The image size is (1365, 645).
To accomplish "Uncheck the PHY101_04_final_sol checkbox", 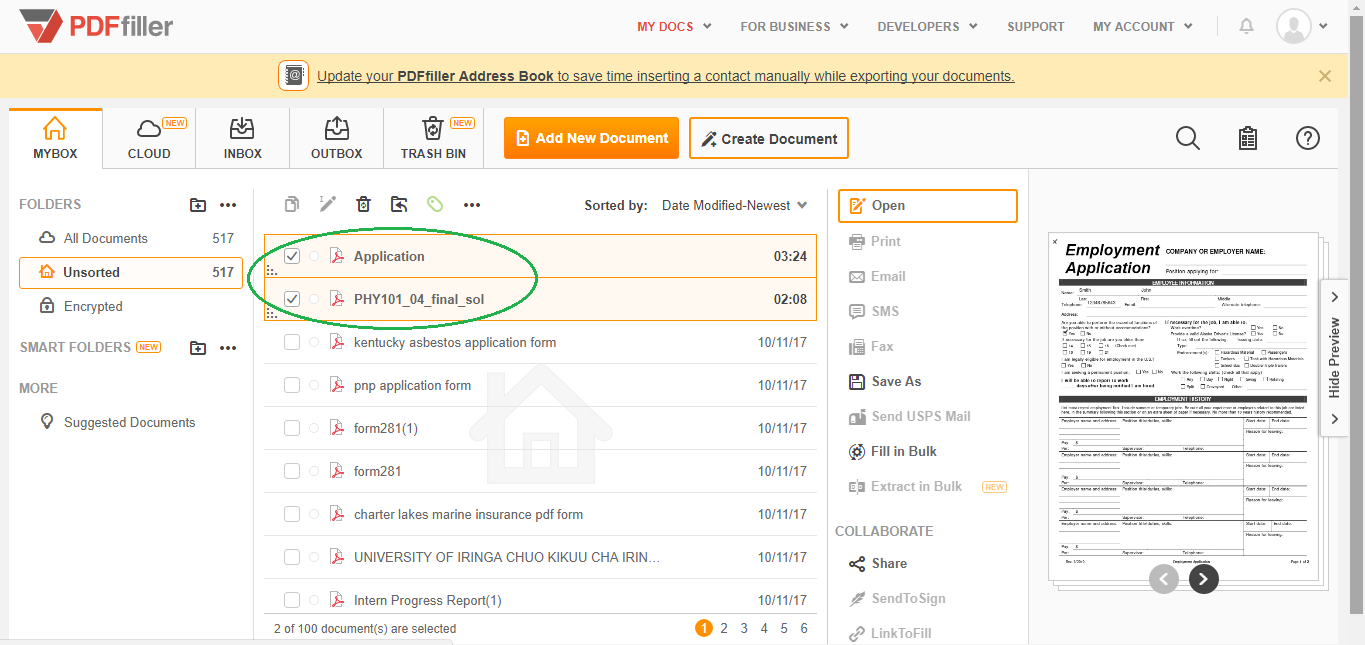I will [292, 298].
